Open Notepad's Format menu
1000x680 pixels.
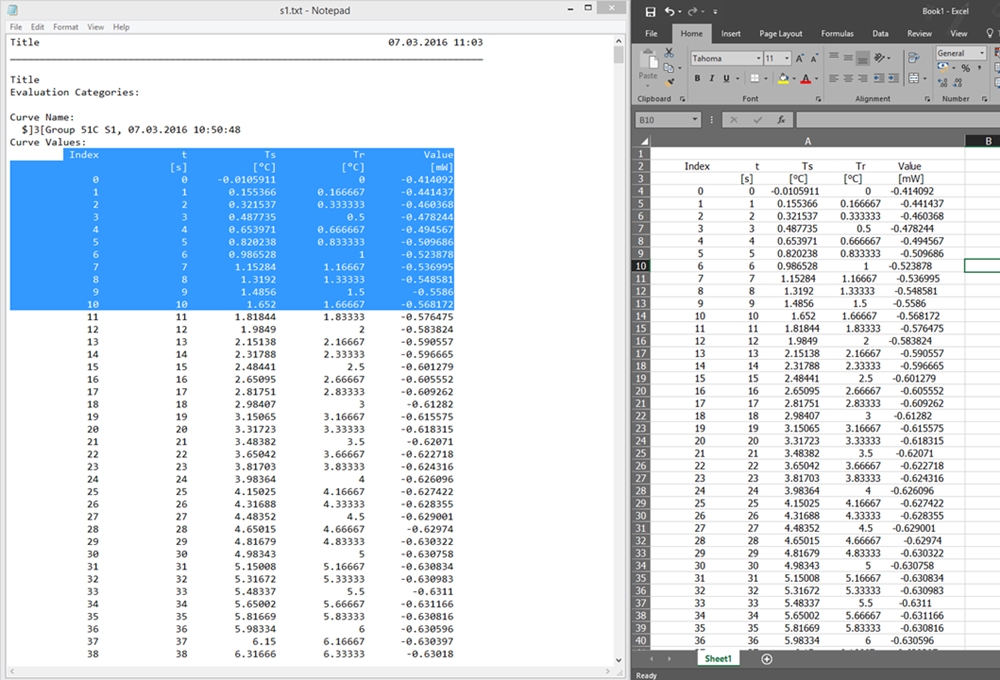coord(65,27)
